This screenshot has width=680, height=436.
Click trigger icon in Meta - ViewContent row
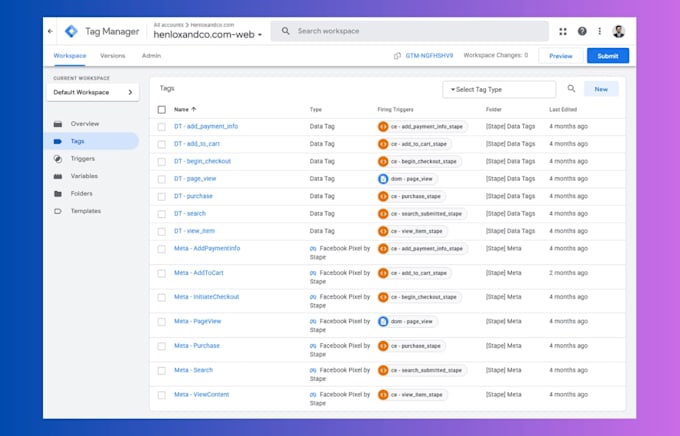coord(383,395)
